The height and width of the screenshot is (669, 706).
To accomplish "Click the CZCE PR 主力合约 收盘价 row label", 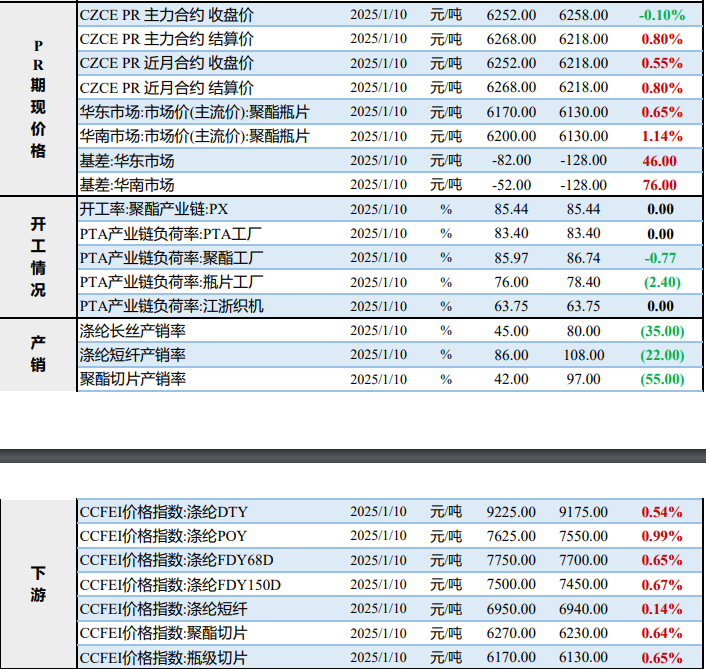I will coord(166,15).
